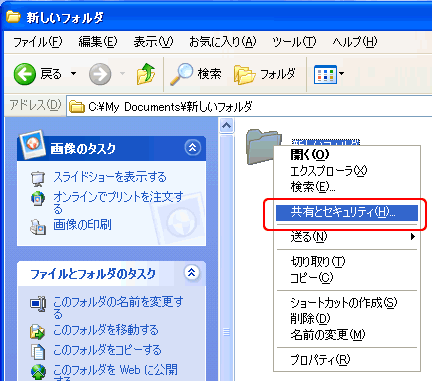Click the move folder icon
The height and width of the screenshot is (381, 432).
click(37, 332)
